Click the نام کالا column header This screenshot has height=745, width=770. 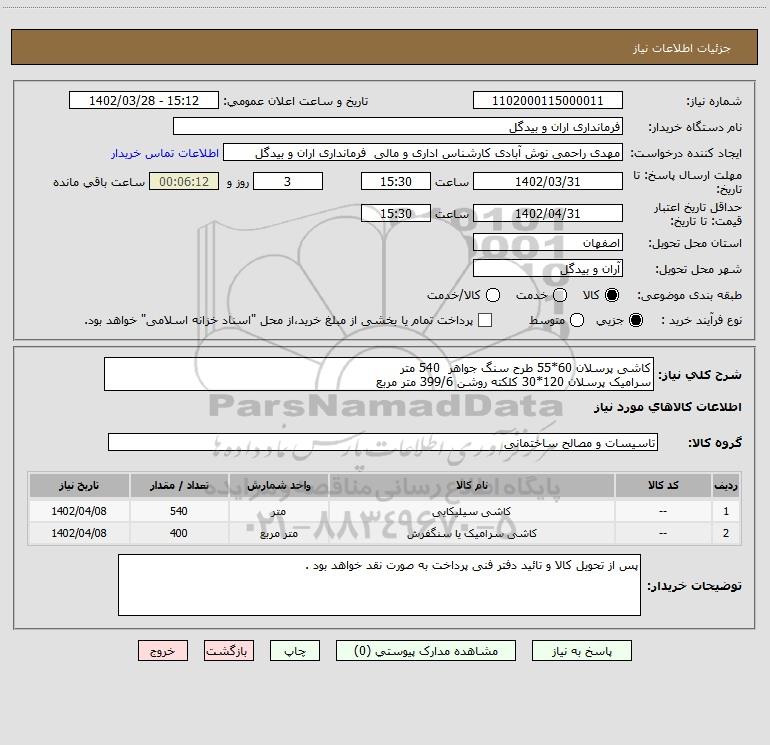point(471,486)
